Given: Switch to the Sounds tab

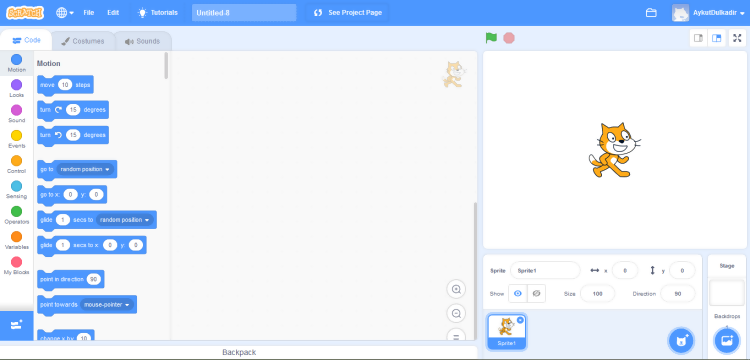Looking at the screenshot, I should pos(142,41).
